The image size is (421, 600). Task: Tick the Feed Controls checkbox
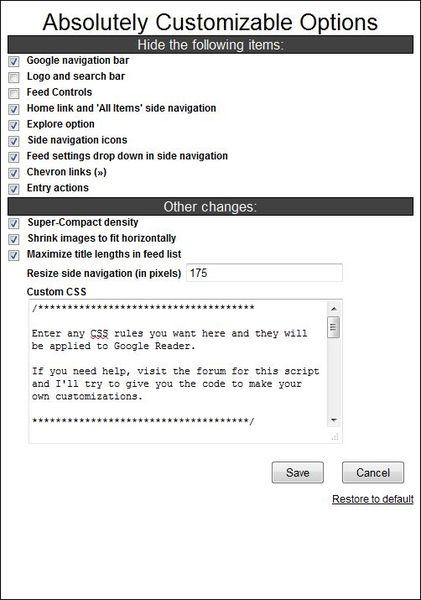tap(14, 93)
